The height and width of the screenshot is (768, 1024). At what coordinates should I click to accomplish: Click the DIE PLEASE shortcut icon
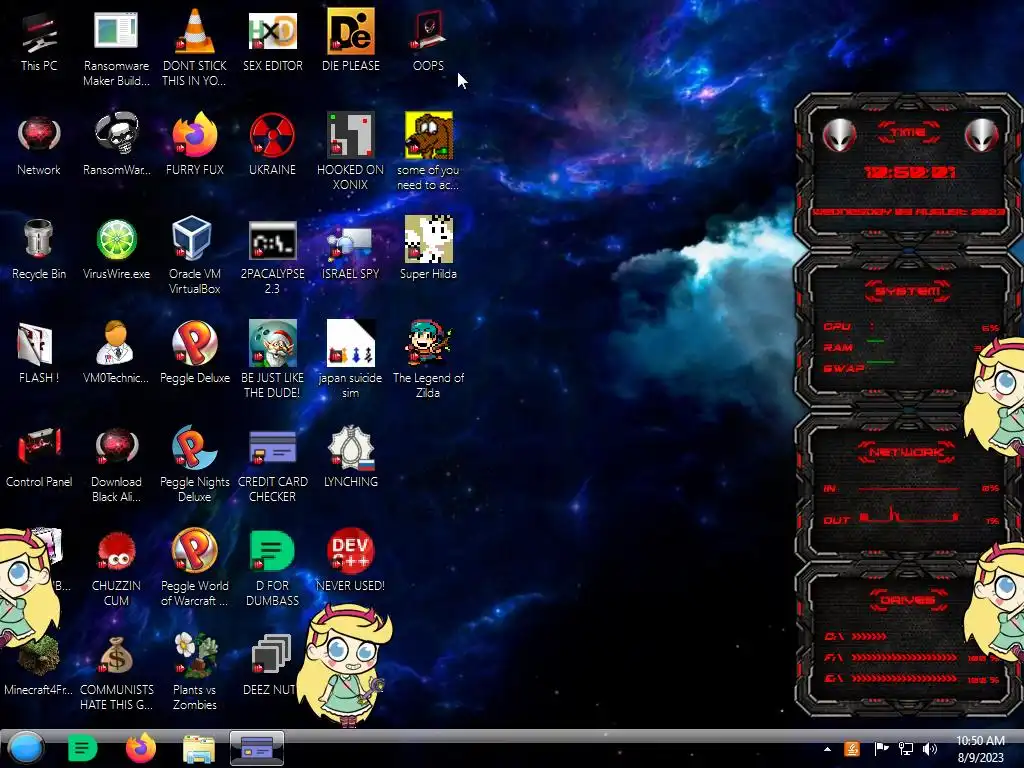coord(351,31)
